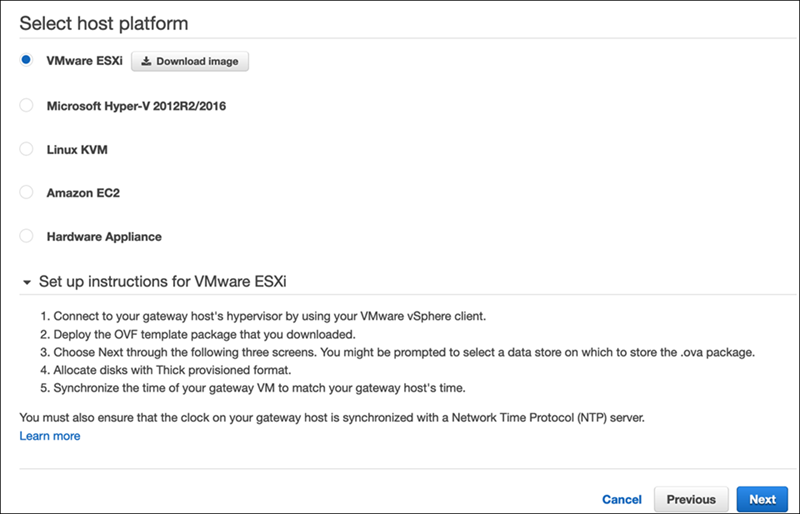Click the 'Select host platform' page heading
Viewport: 800px width, 514px height.
104,22
